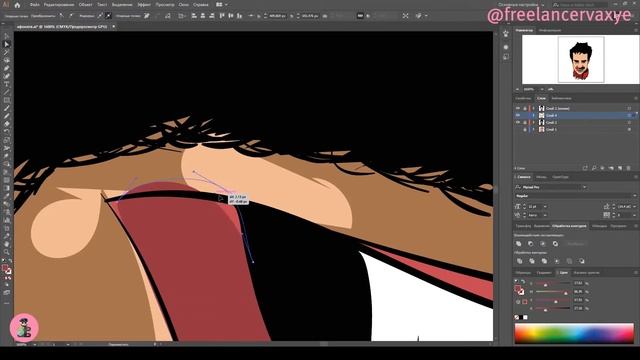Unlock the Слой 2 layer

(525, 122)
